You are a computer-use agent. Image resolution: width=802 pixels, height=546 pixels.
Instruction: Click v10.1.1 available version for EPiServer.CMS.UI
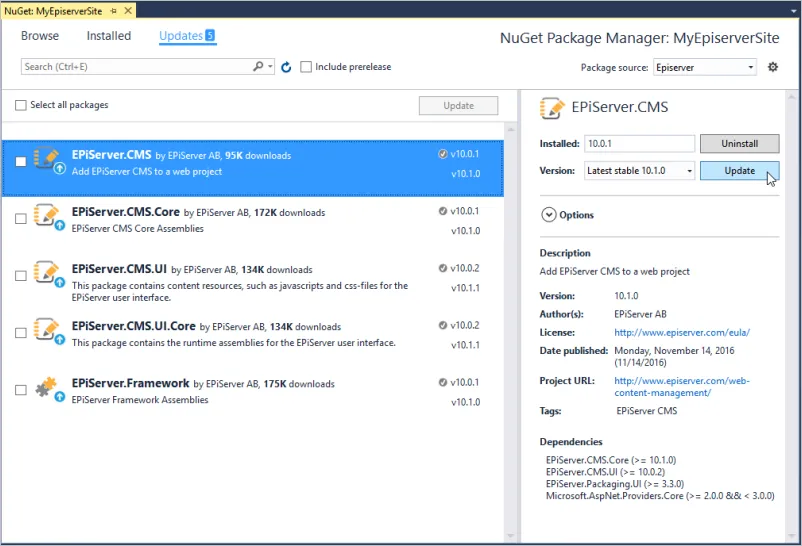click(x=465, y=288)
